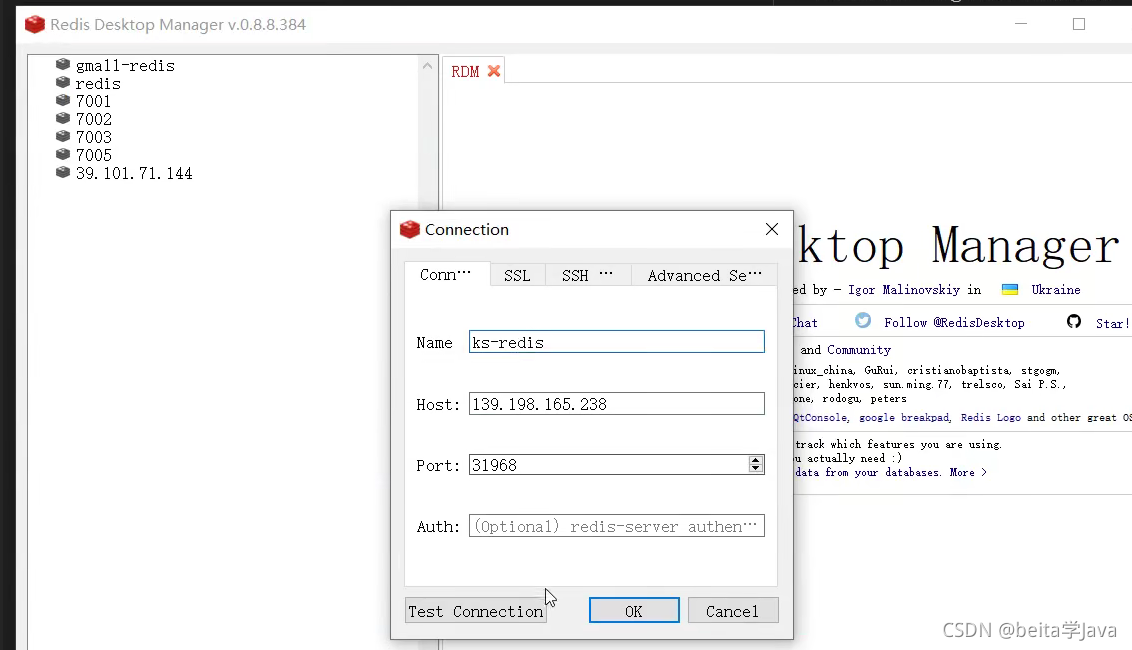Viewport: 1132px width, 650px height.
Task: Click the Connection dialog Redis logo icon
Action: tap(410, 230)
